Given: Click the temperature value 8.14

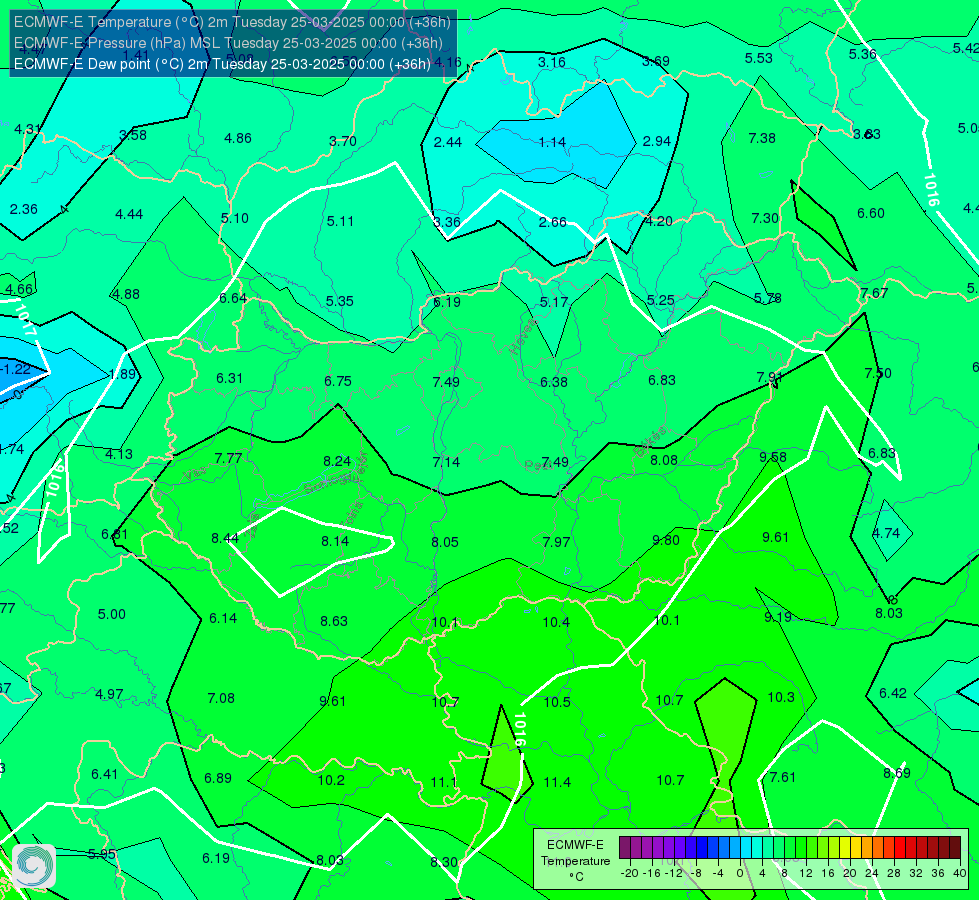Looking at the screenshot, I should pos(335,541).
